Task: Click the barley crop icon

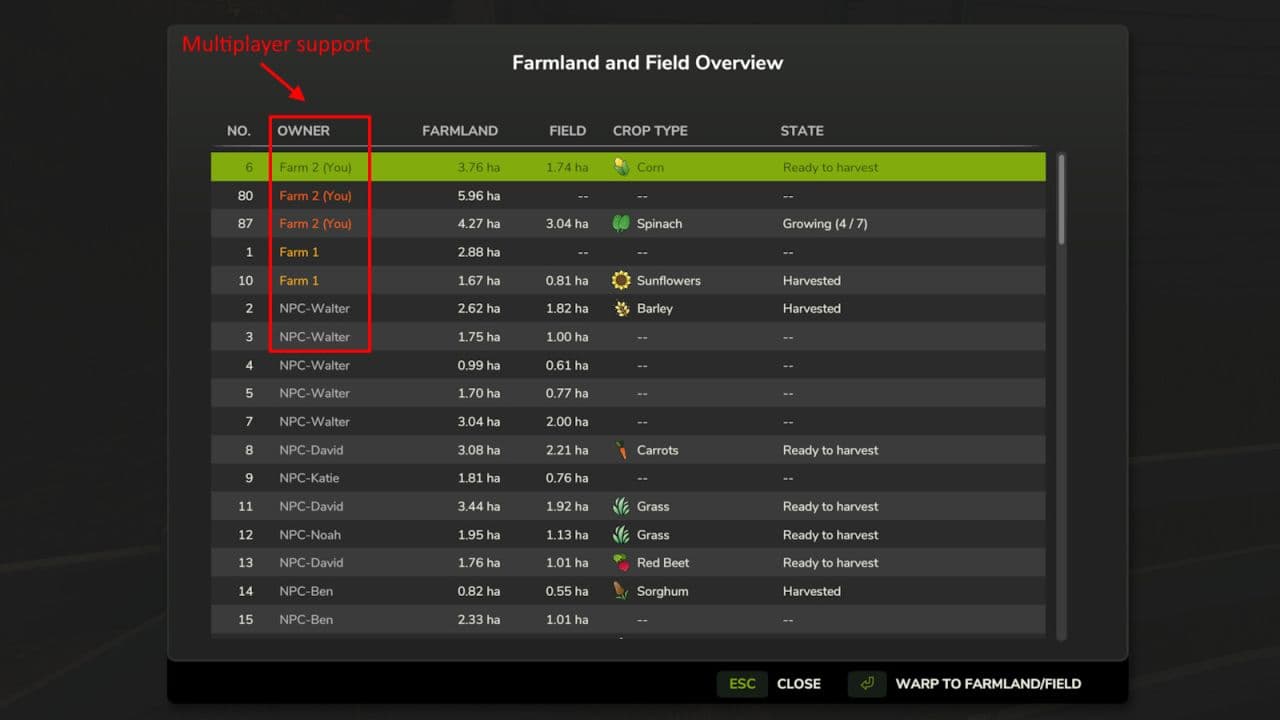Action: [621, 309]
